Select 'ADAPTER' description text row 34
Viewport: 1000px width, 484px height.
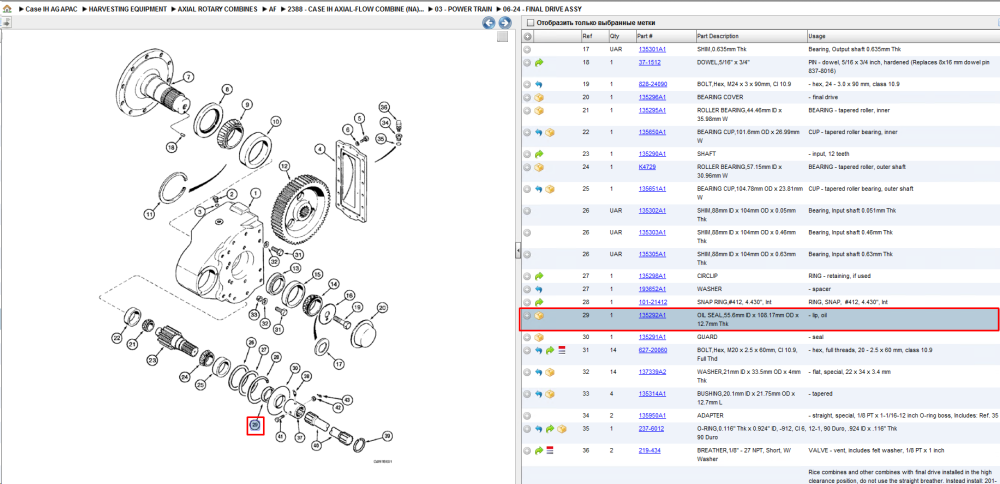[x=710, y=415]
